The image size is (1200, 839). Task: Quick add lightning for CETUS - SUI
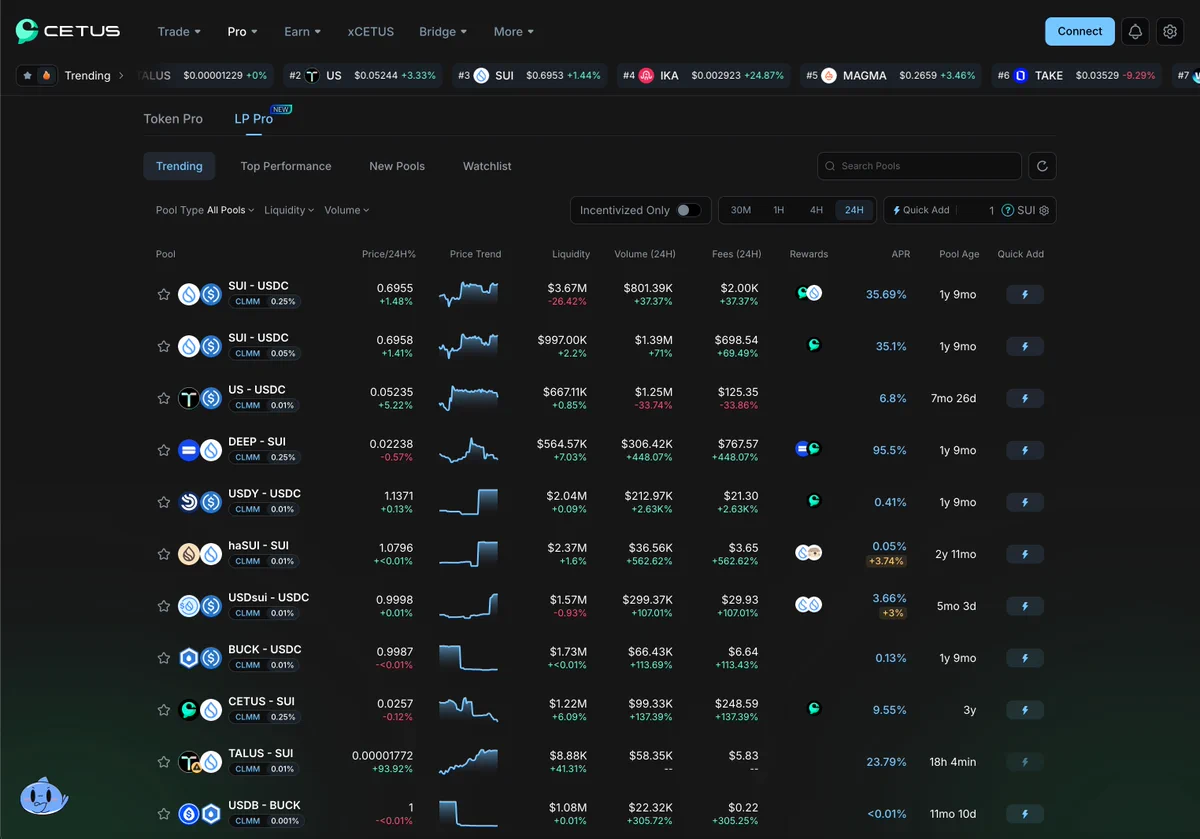(1024, 710)
